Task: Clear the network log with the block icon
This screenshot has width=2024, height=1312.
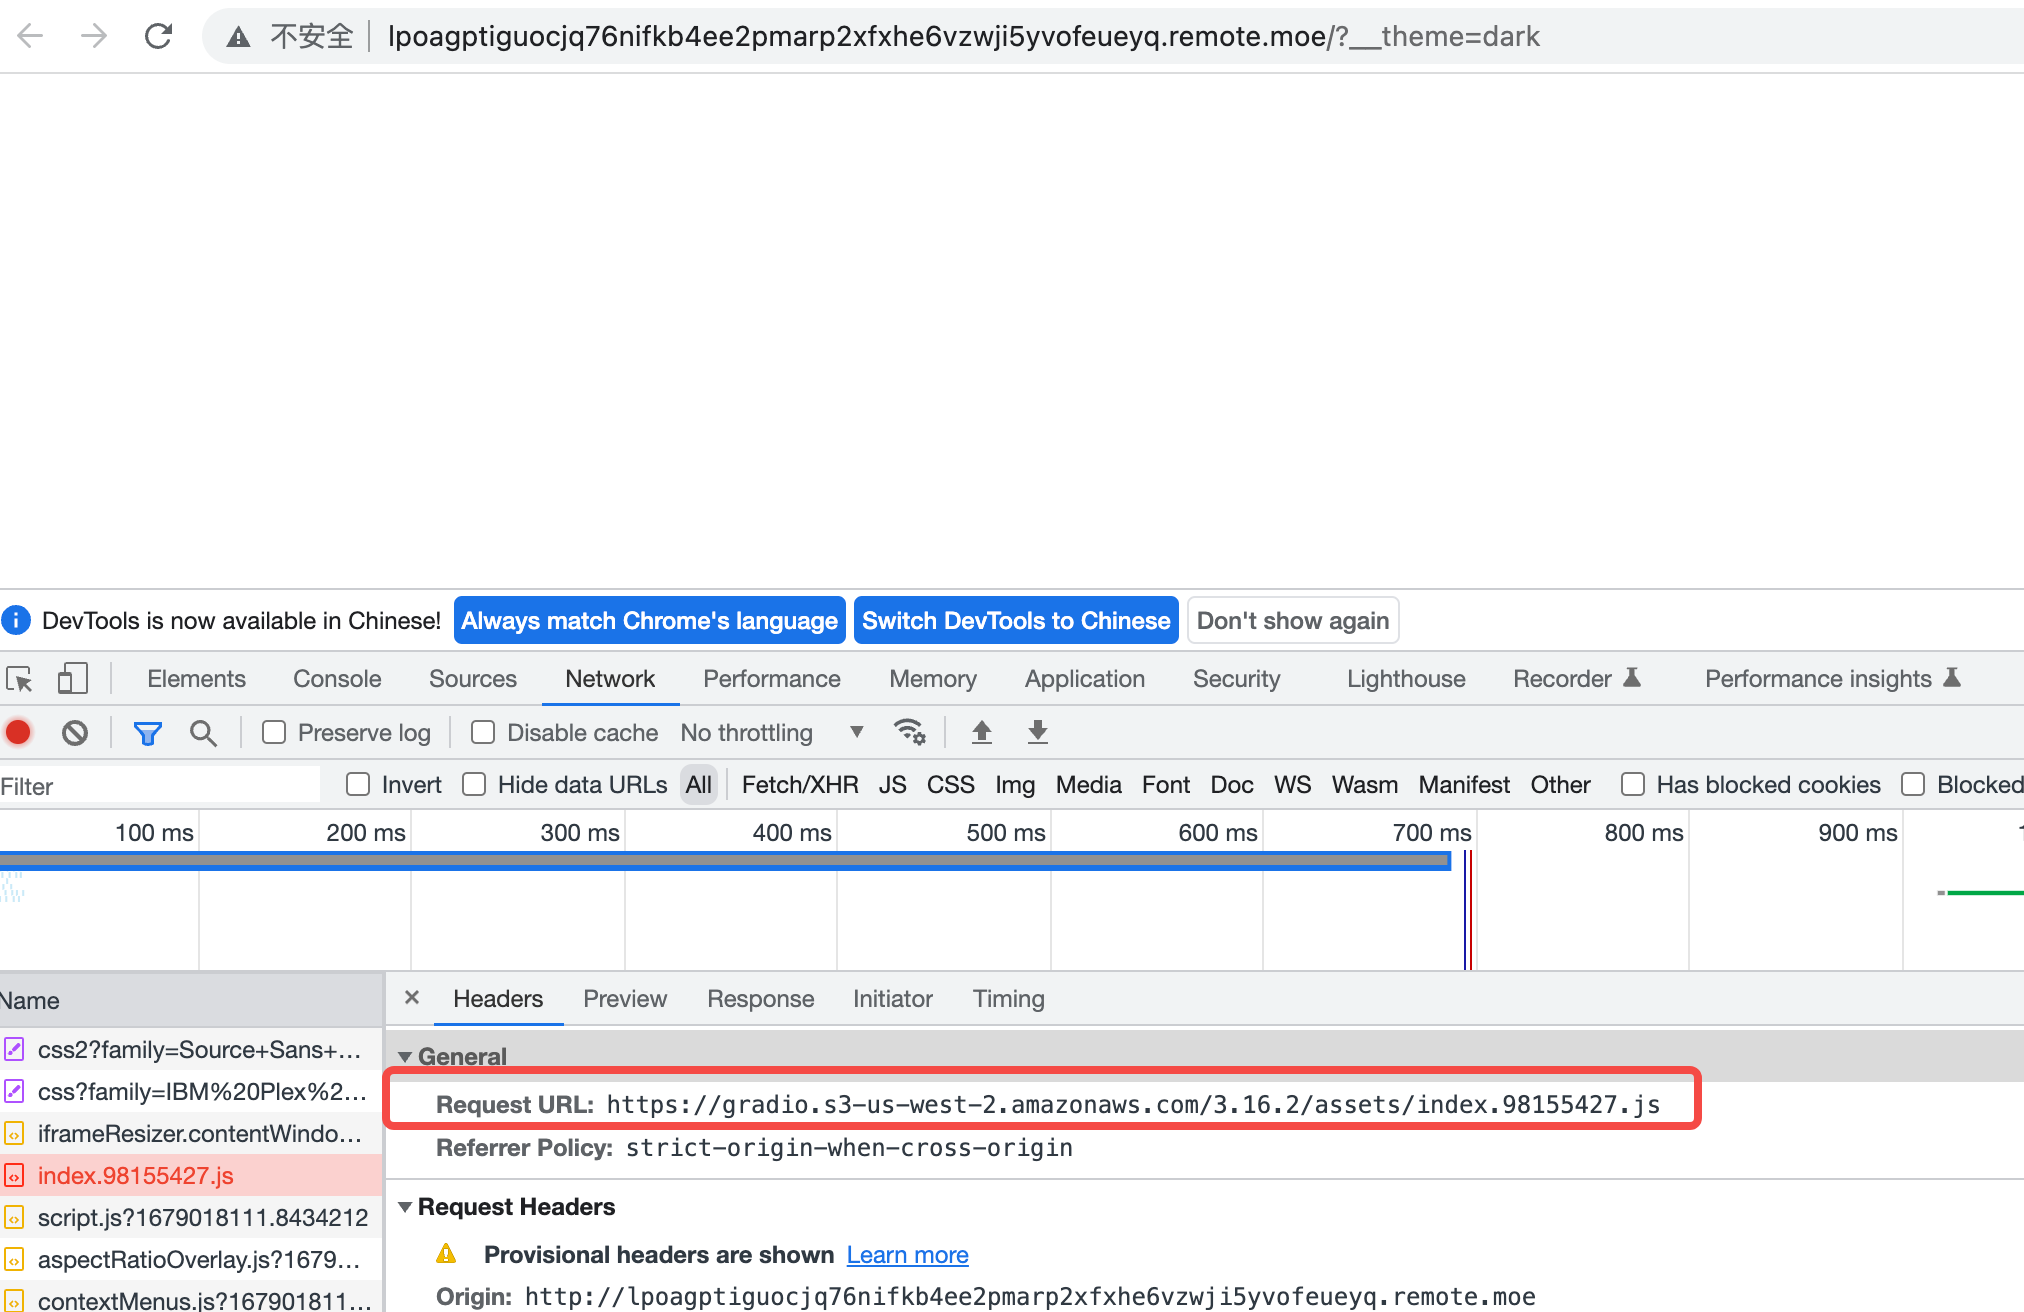Action: (x=75, y=732)
